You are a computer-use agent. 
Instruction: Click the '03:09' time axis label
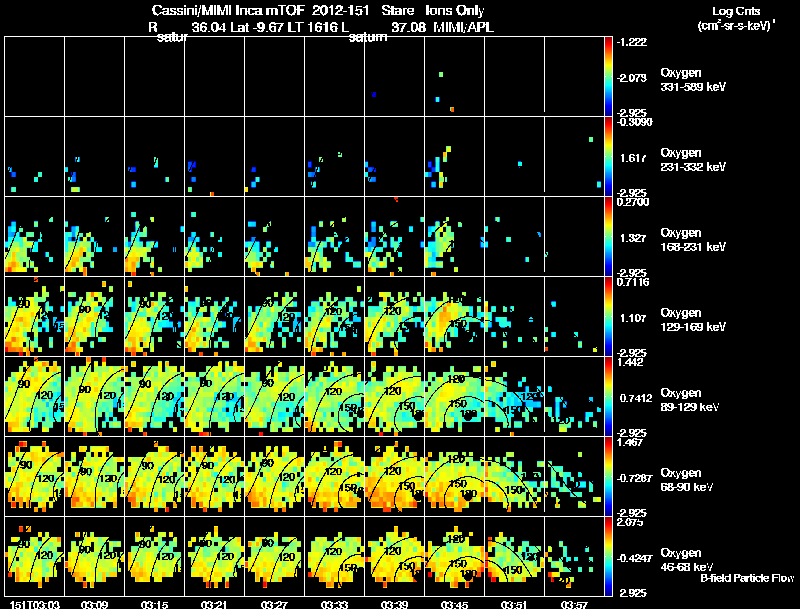pyautogui.click(x=94, y=604)
